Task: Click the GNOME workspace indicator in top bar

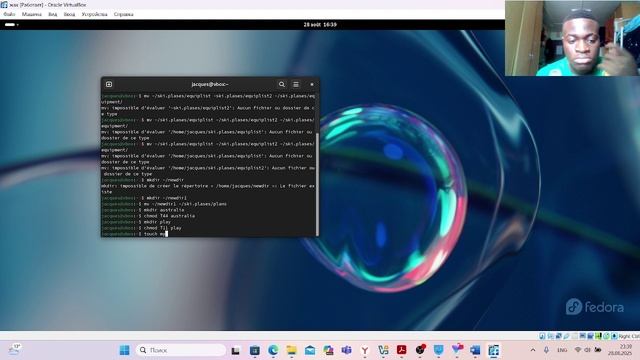Action: 11,24
